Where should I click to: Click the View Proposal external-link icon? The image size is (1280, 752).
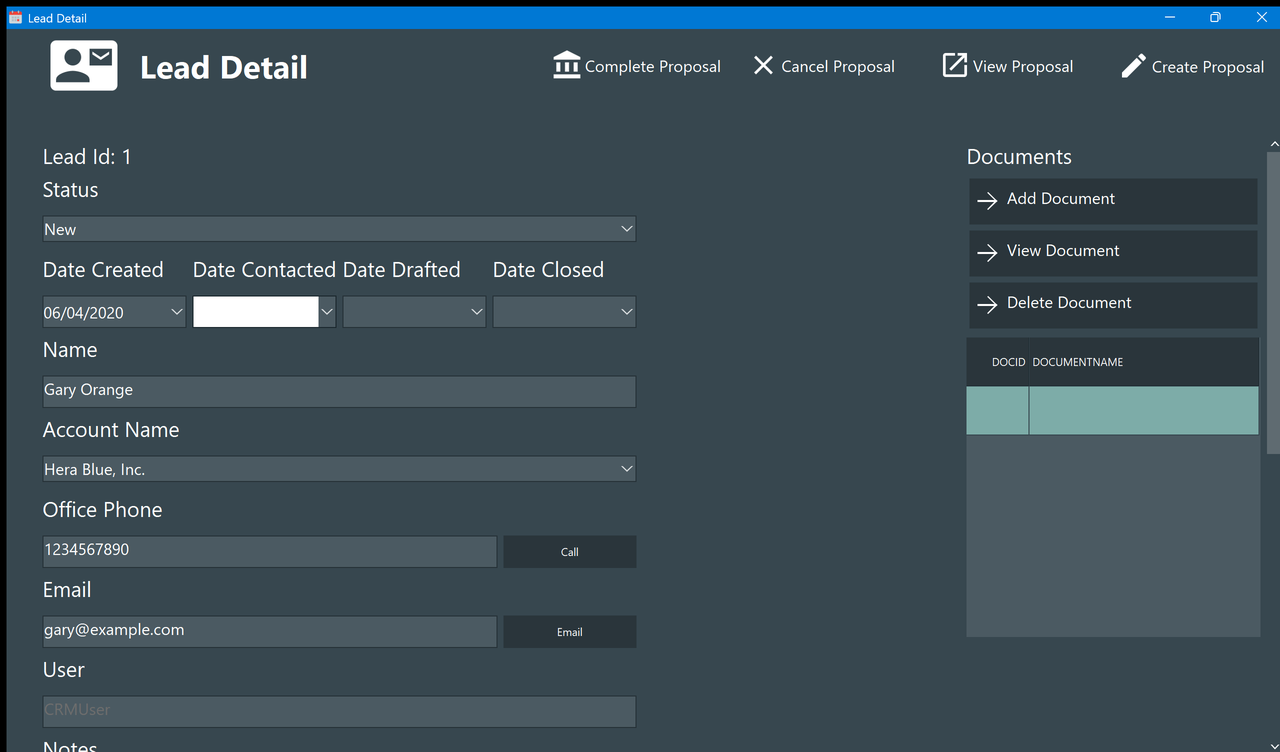coord(955,65)
